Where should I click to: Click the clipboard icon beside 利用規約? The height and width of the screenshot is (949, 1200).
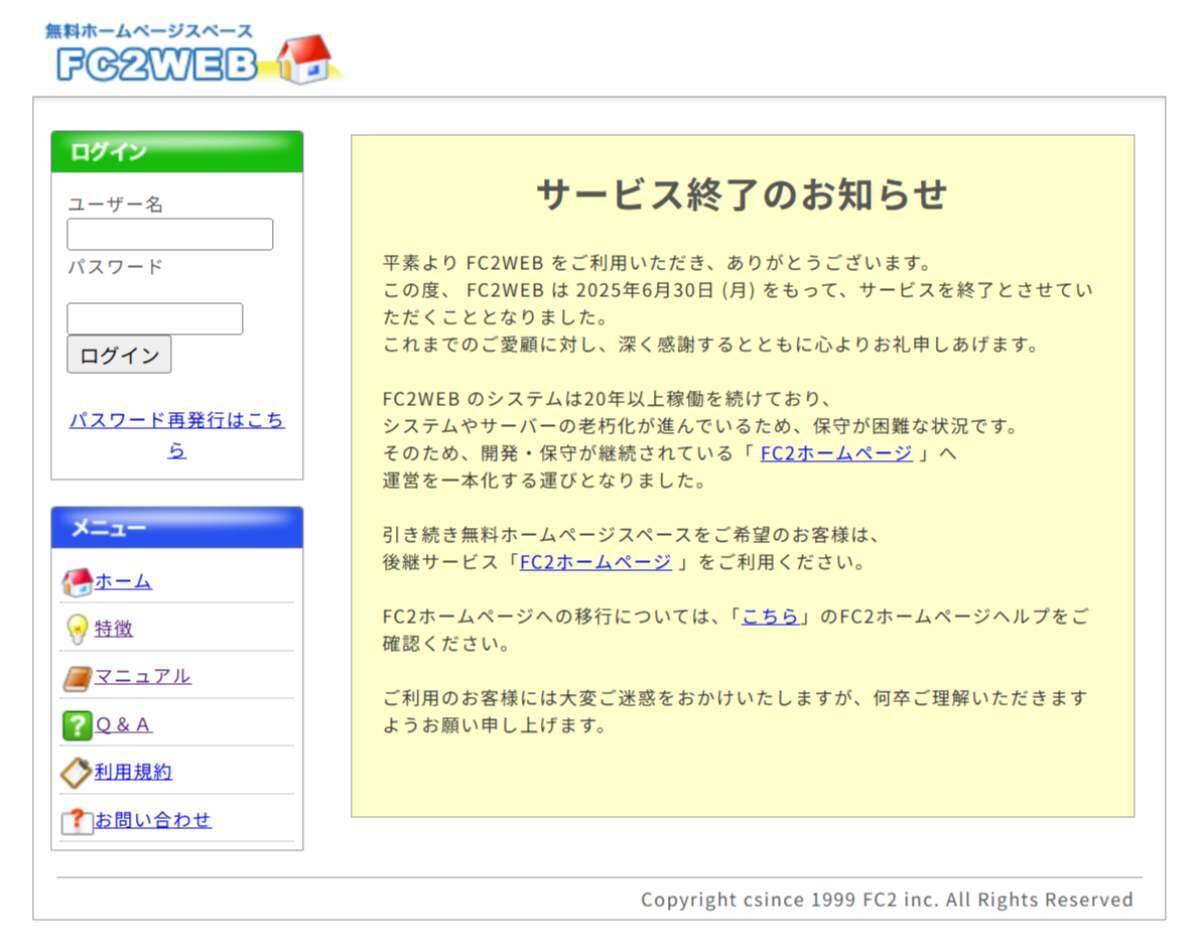pos(76,772)
